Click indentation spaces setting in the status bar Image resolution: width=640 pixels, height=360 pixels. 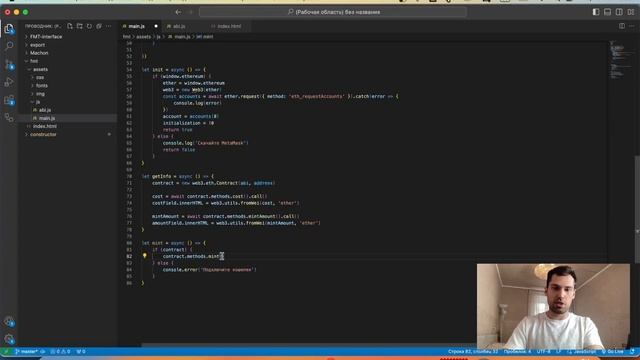tap(517, 351)
